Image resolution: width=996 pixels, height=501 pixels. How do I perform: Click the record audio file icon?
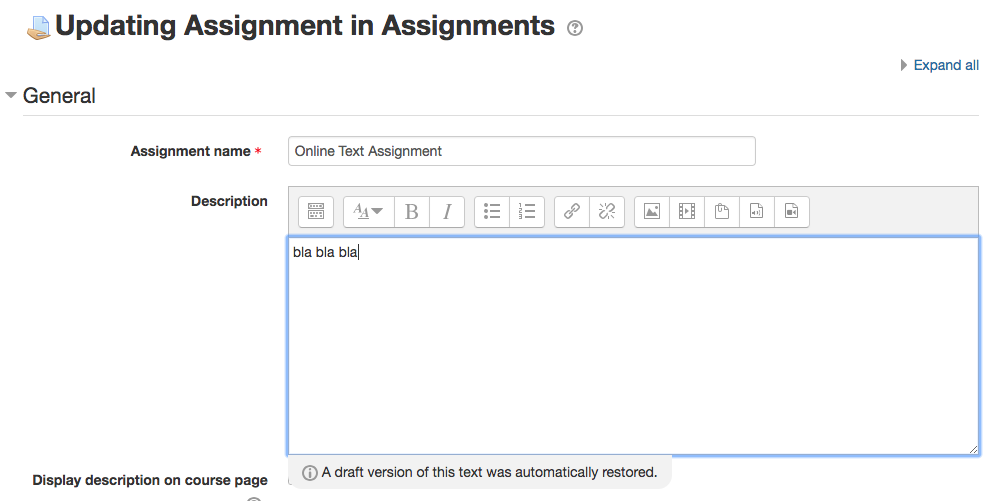coord(757,211)
